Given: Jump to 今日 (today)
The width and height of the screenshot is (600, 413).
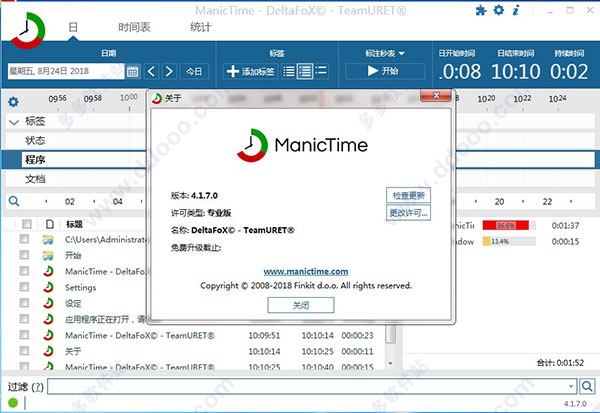Looking at the screenshot, I should [194, 71].
